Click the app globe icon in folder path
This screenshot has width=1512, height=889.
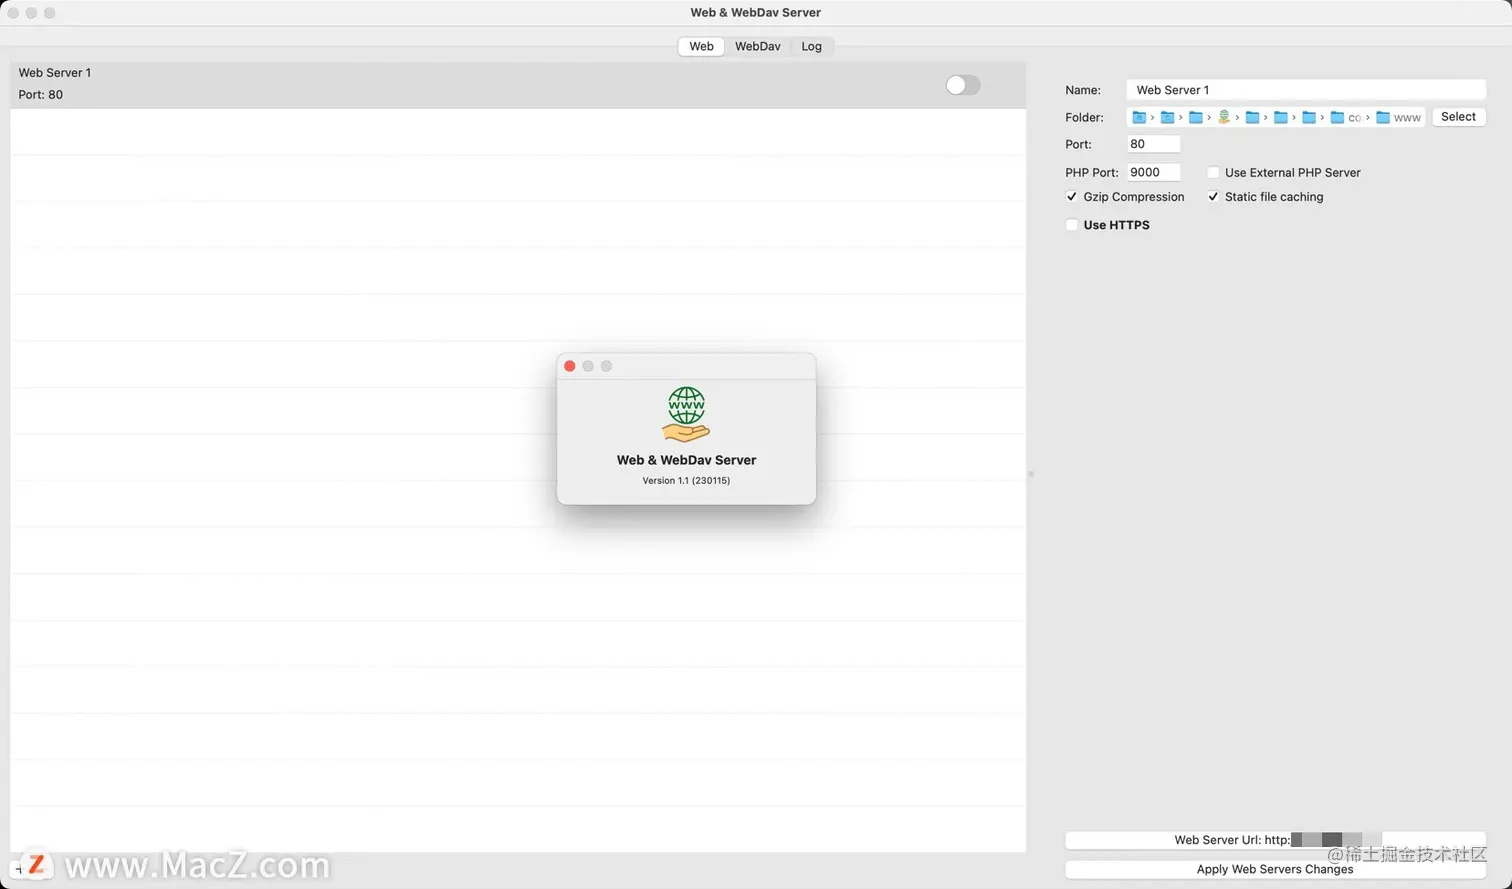[1223, 117]
